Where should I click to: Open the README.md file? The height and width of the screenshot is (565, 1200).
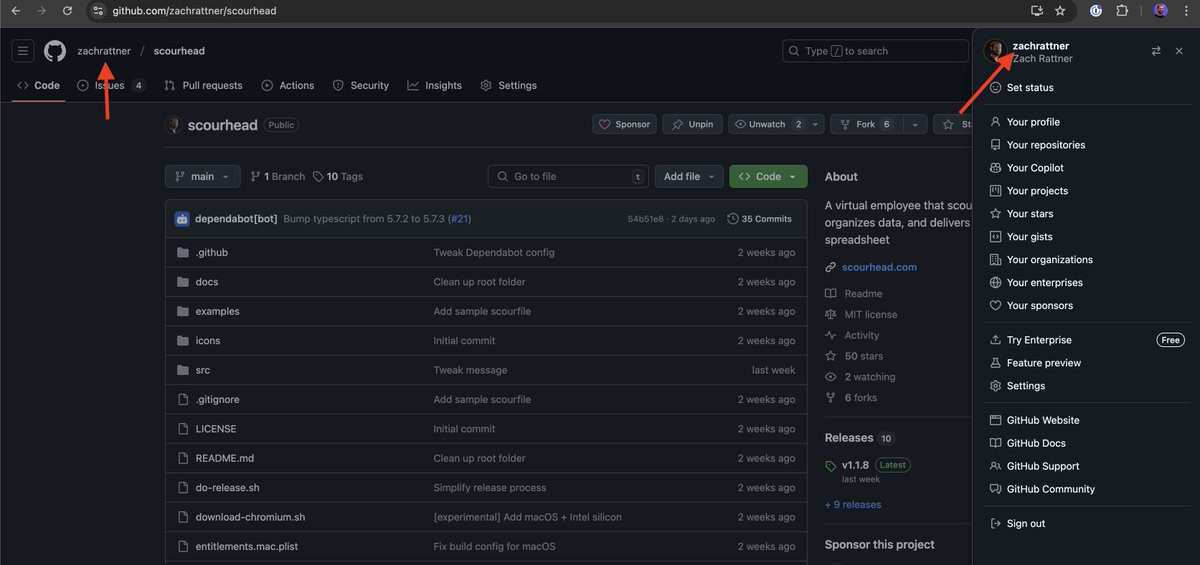tap(224, 459)
